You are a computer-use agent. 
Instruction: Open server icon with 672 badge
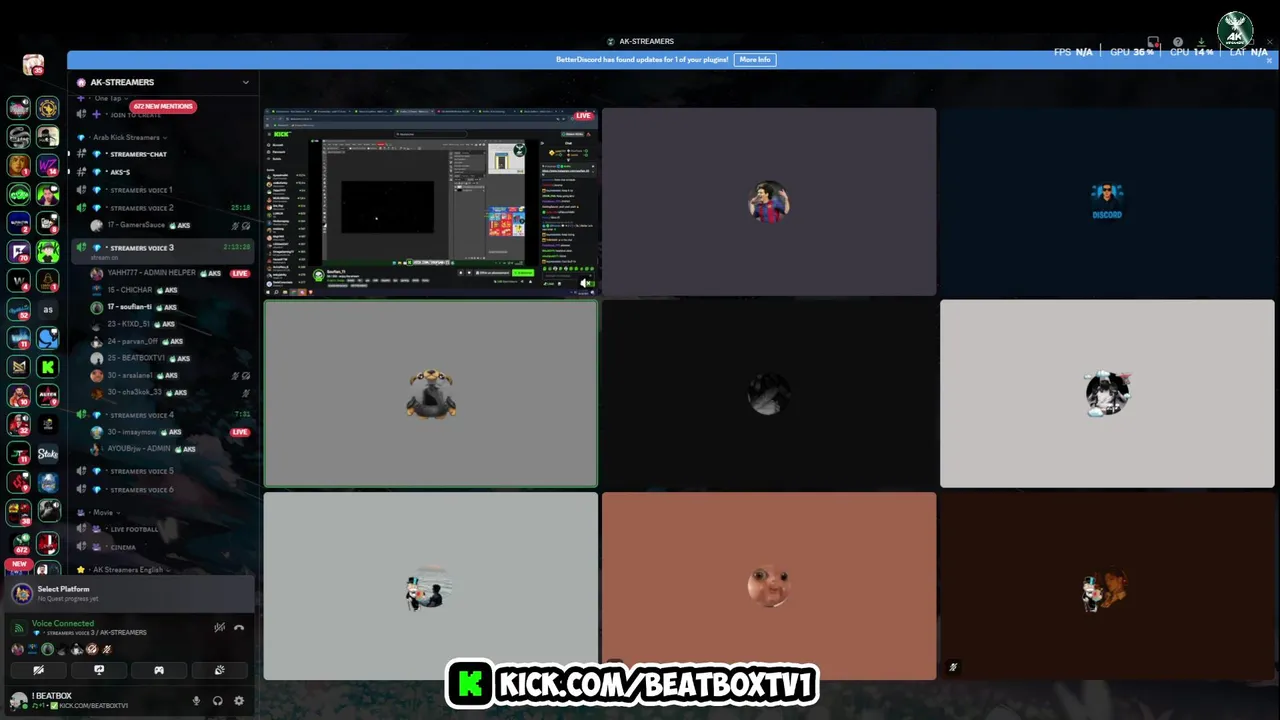click(20, 544)
